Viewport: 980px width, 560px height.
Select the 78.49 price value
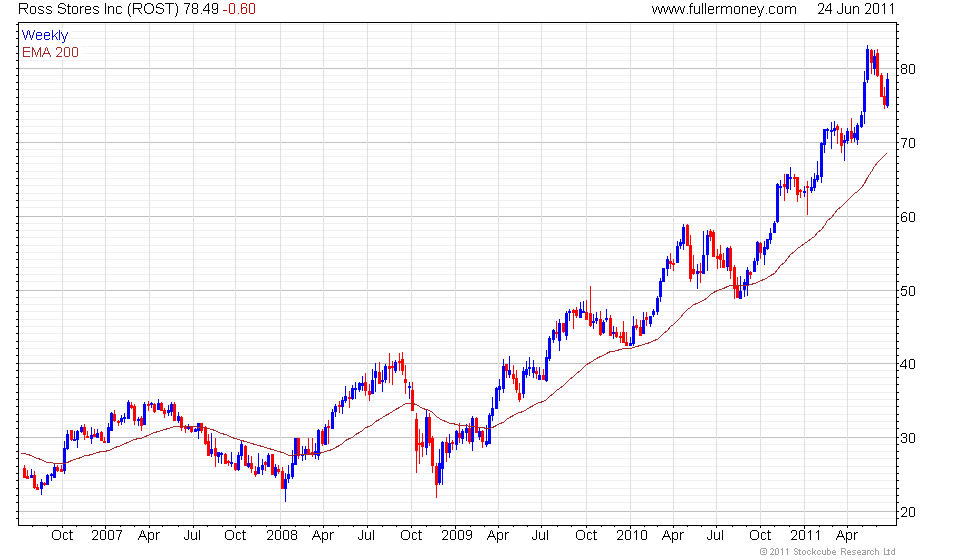(201, 9)
